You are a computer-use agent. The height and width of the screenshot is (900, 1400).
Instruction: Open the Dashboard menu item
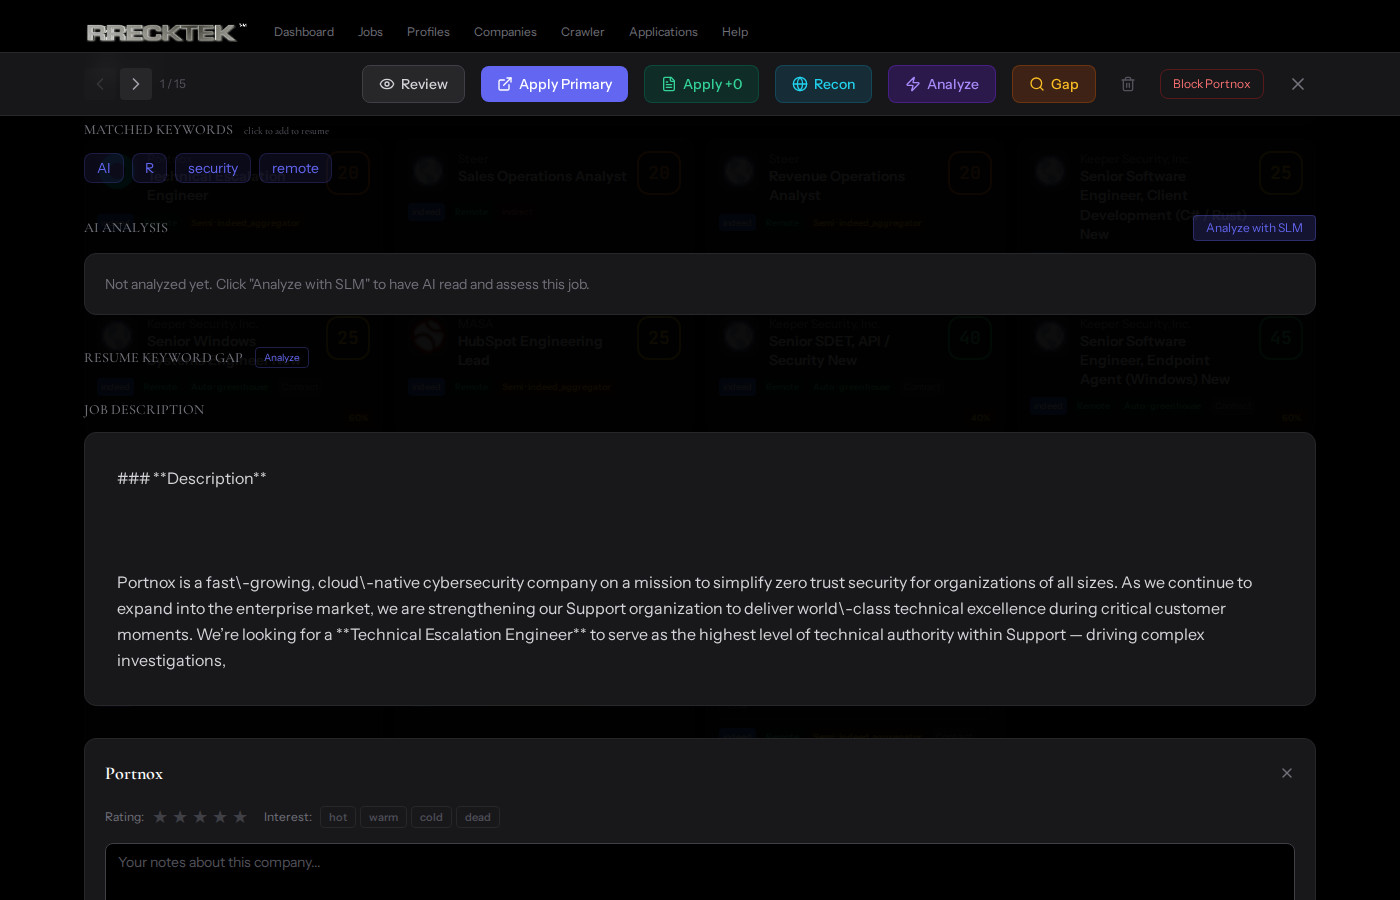(304, 32)
